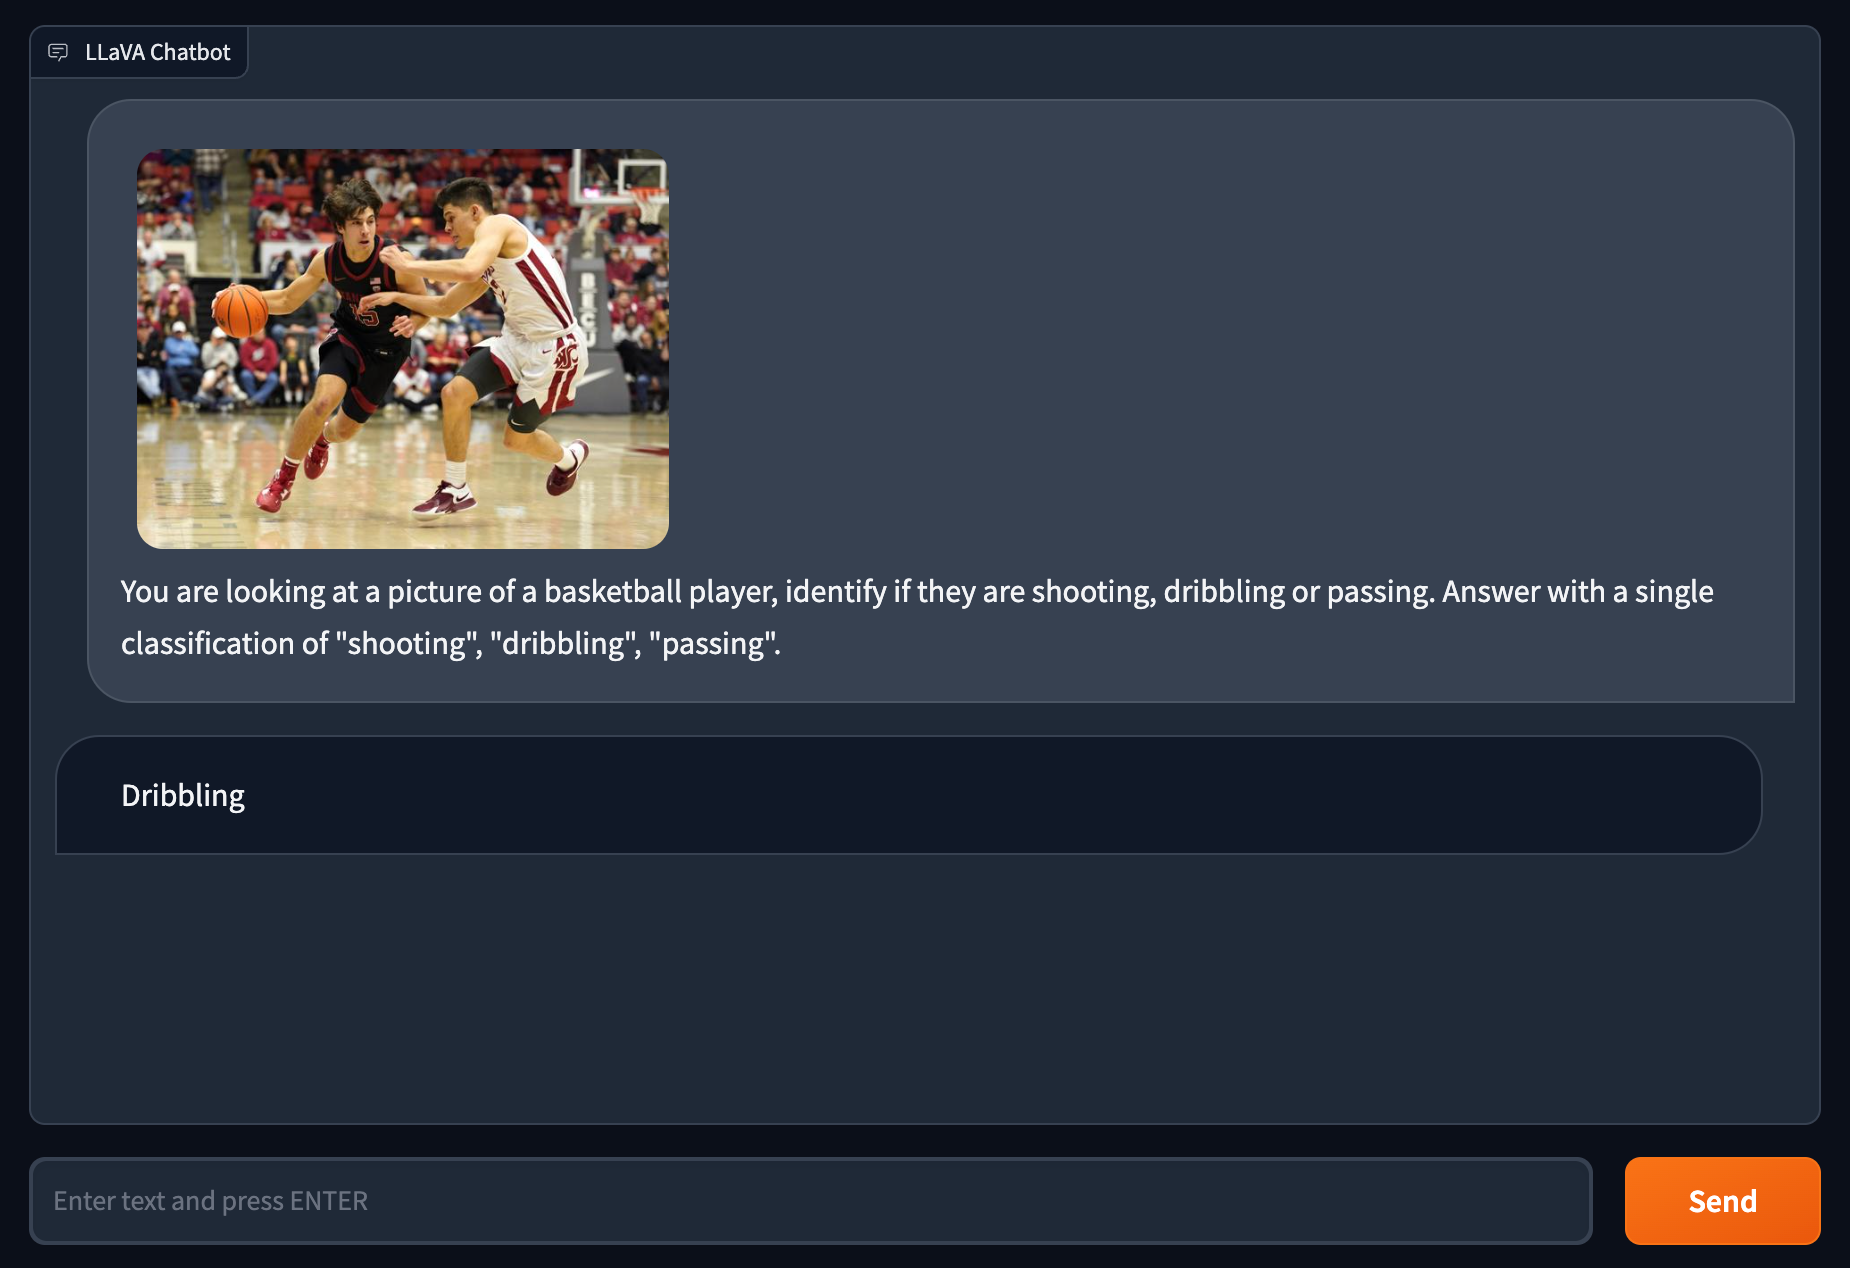The width and height of the screenshot is (1850, 1268).
Task: Click the white sneaker of the defending player
Action: pos(445,500)
